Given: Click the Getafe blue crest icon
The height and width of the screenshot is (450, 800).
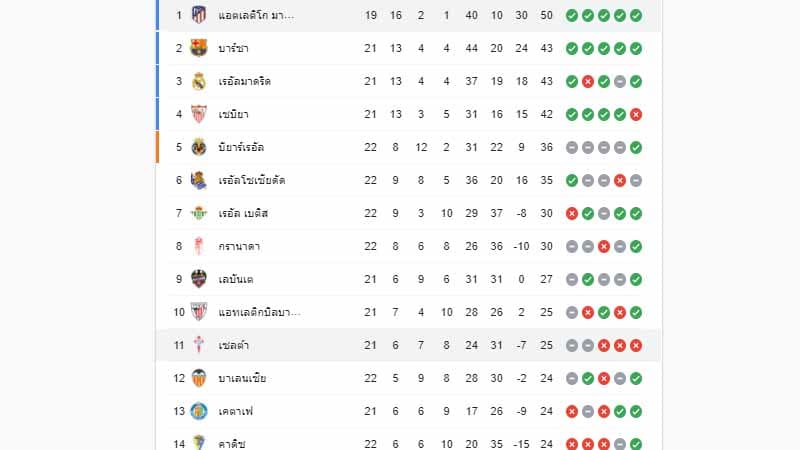Looking at the screenshot, I should tap(199, 411).
